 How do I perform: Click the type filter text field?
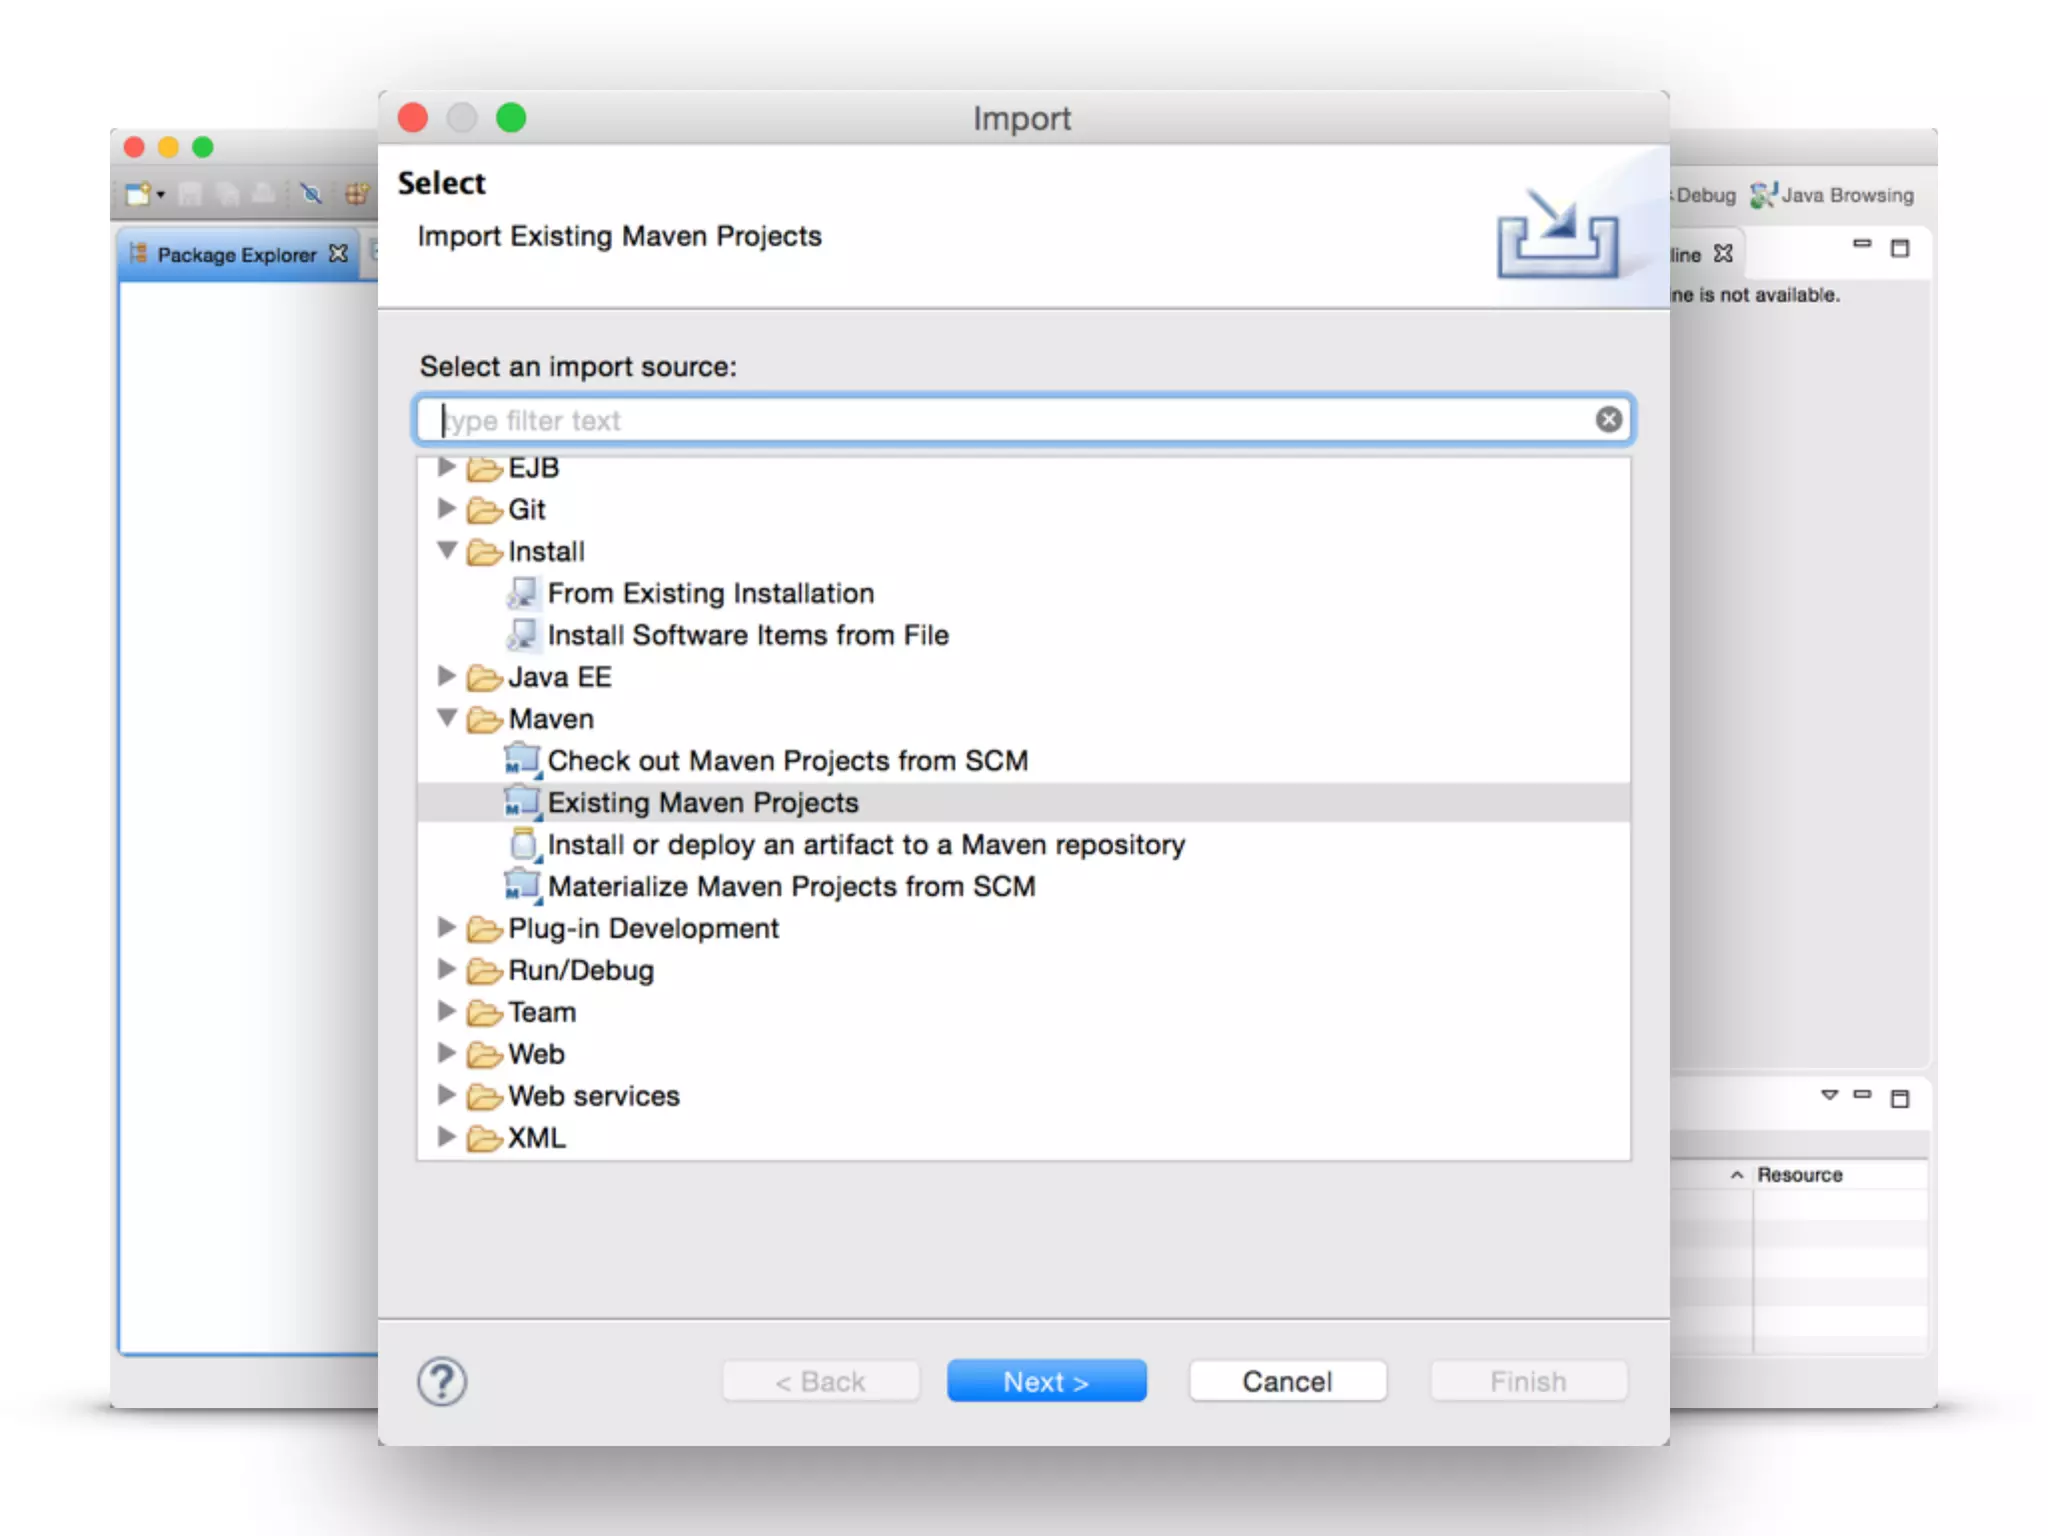pos(1000,420)
